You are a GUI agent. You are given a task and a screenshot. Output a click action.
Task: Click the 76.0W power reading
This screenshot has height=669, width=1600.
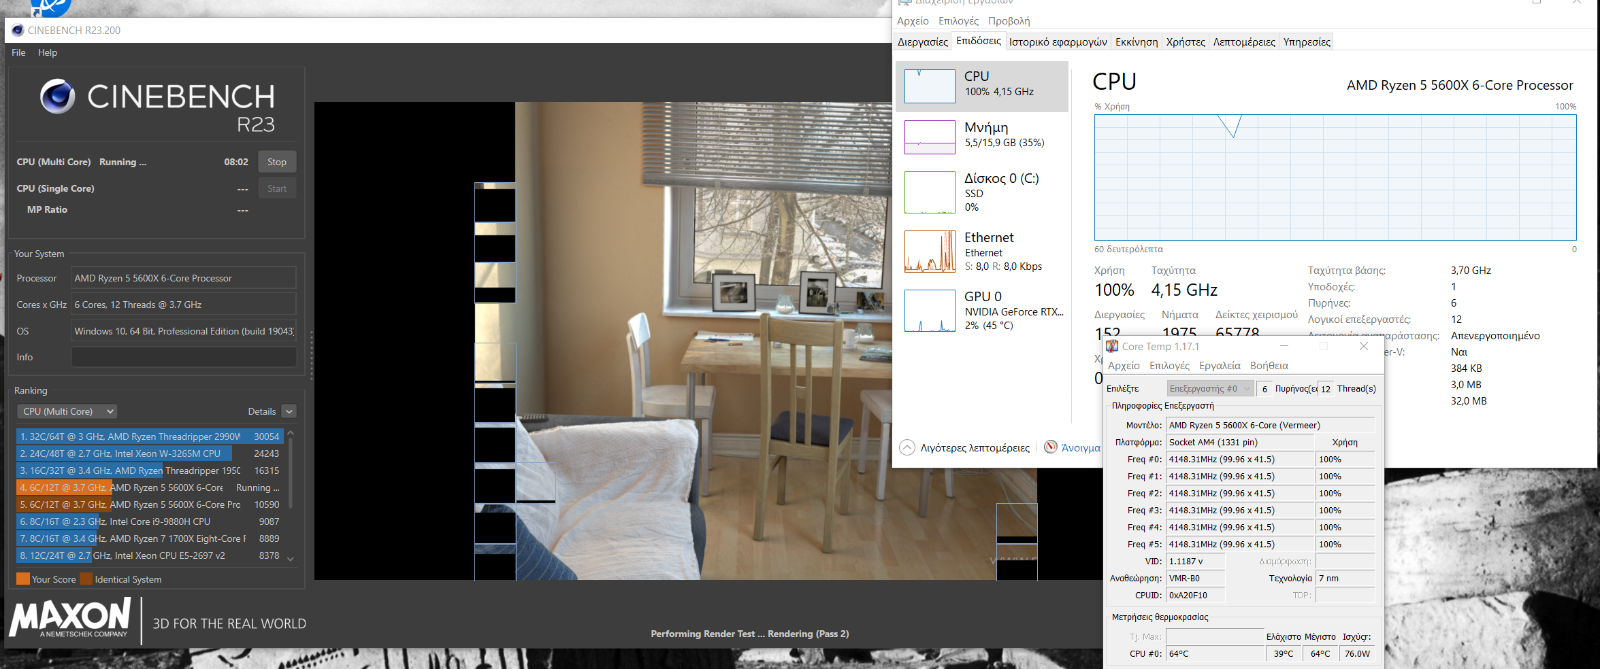tap(1357, 654)
